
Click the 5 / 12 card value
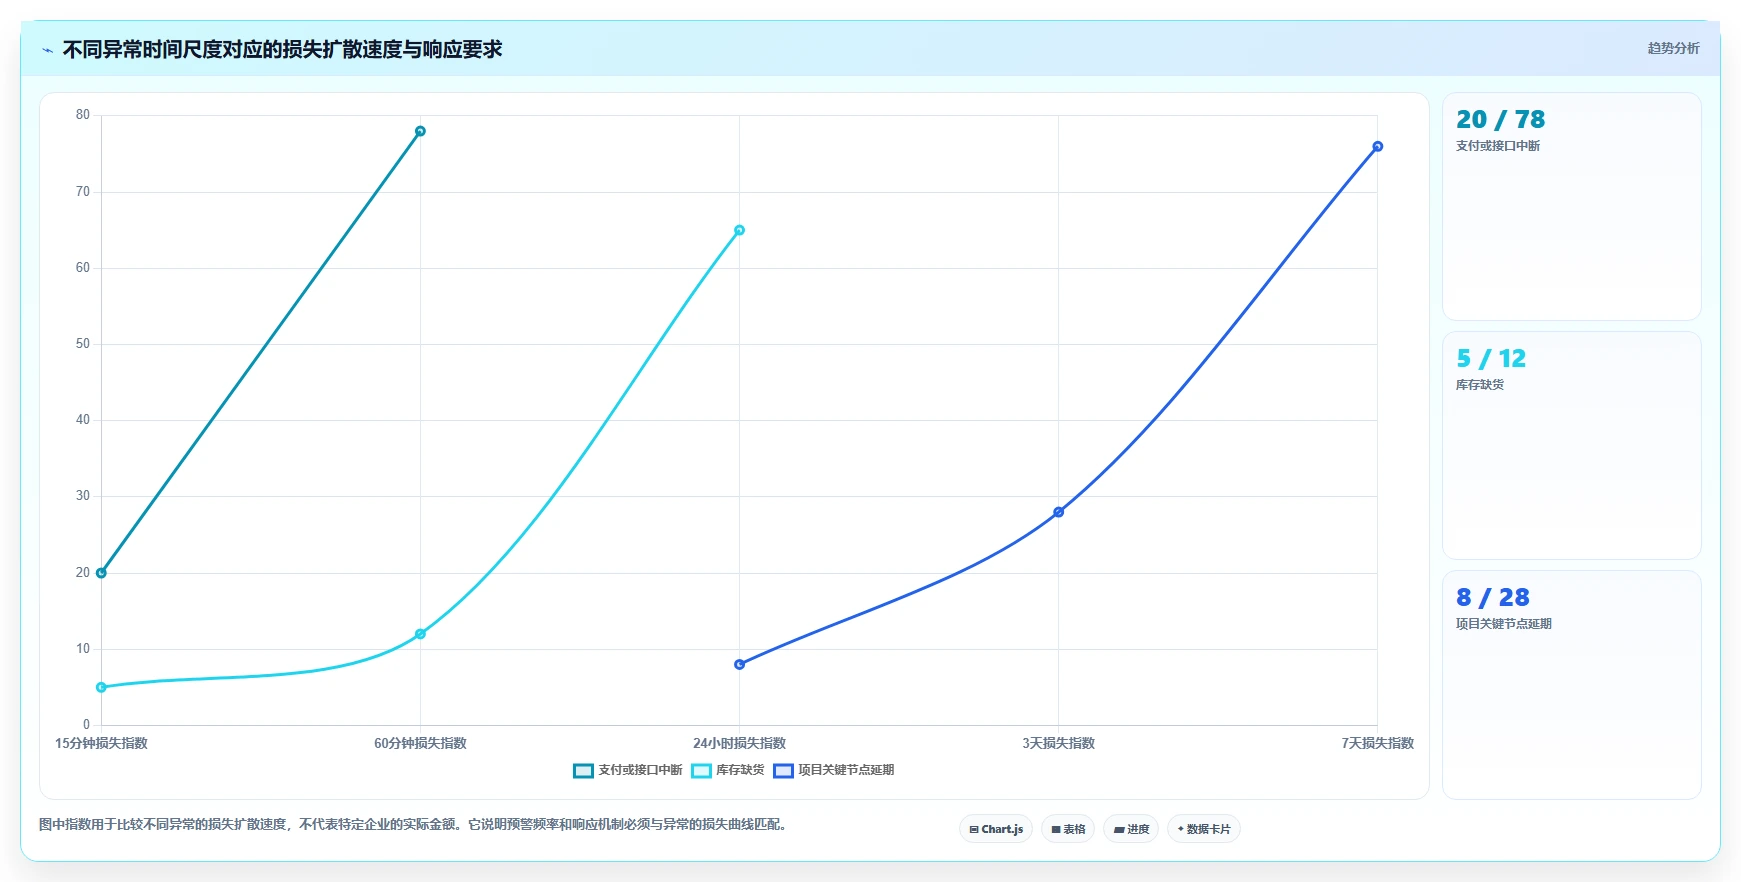(1491, 359)
